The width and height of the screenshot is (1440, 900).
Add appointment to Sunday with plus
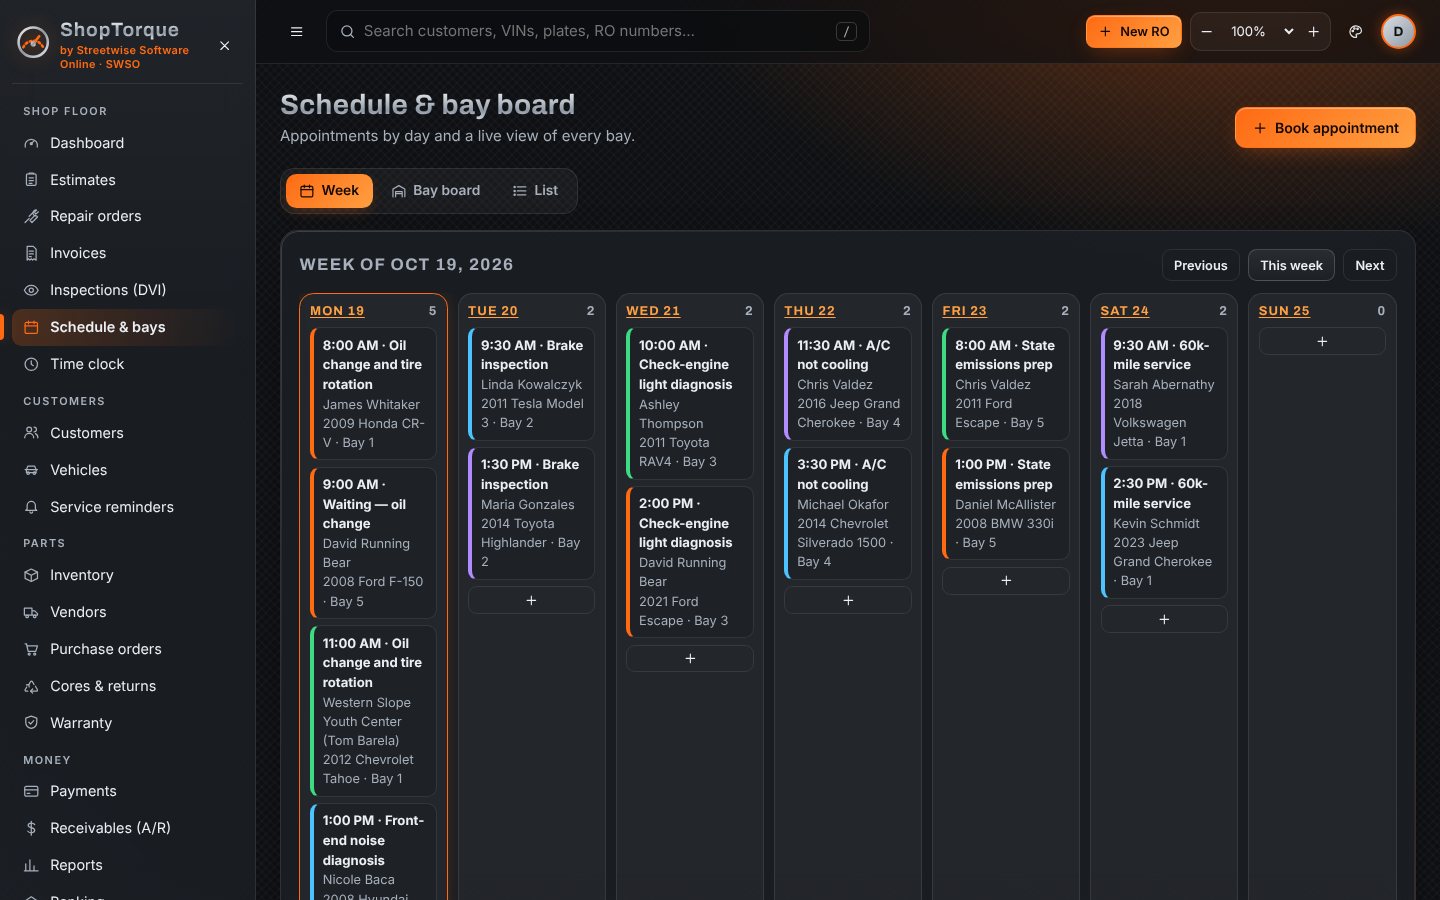coord(1322,341)
